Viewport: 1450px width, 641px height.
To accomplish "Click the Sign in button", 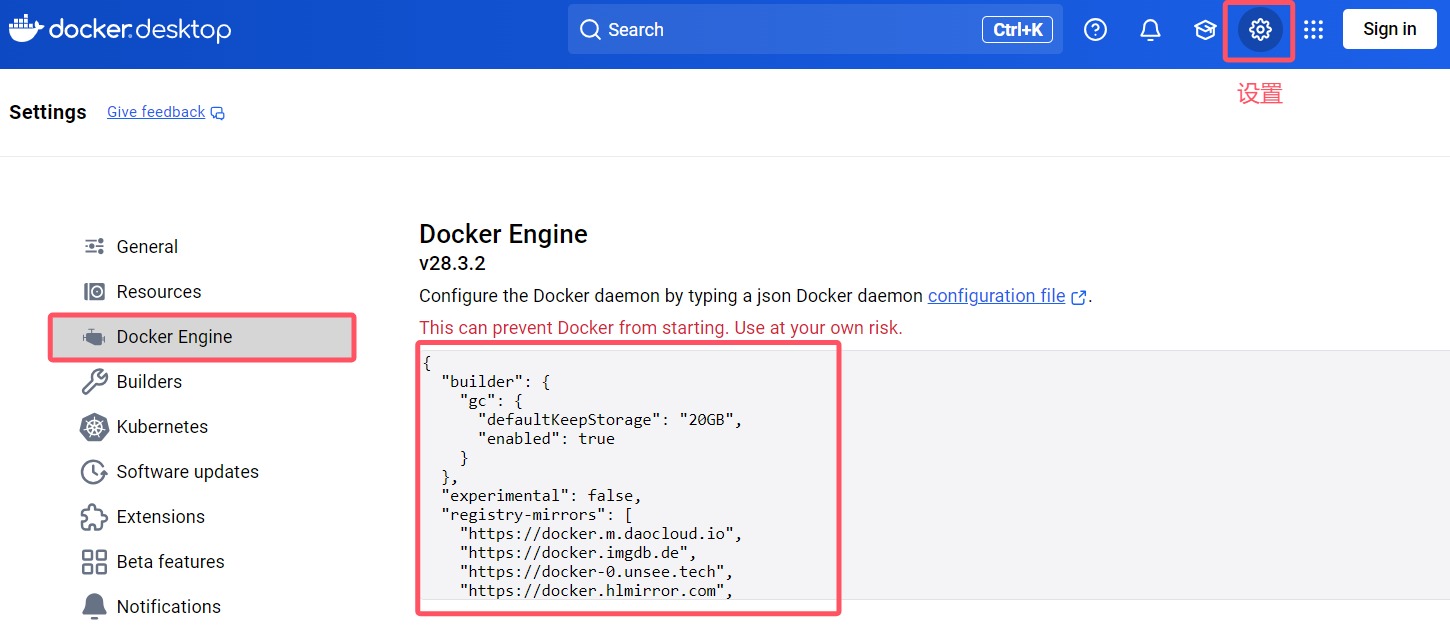I will [x=1389, y=29].
